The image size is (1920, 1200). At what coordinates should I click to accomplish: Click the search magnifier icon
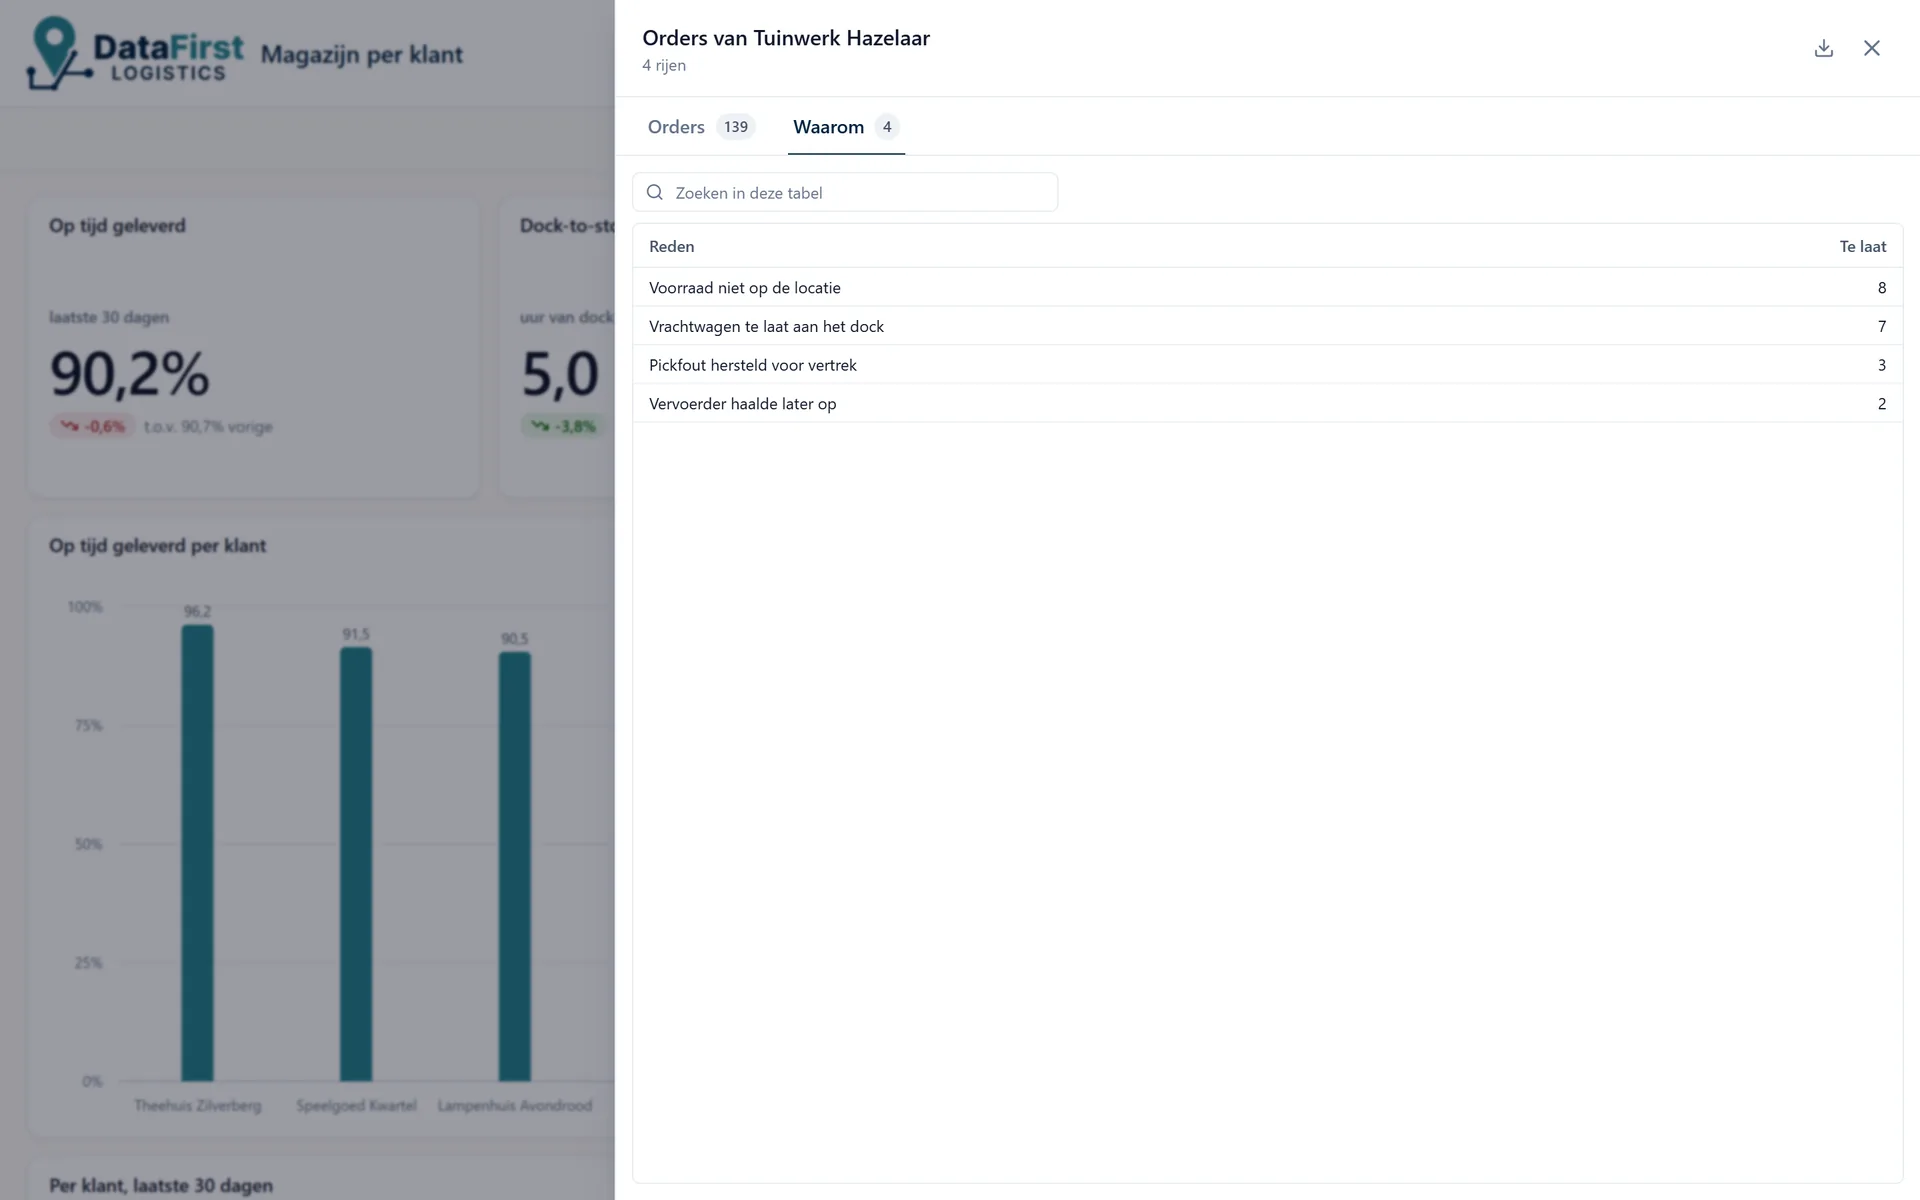(x=655, y=192)
